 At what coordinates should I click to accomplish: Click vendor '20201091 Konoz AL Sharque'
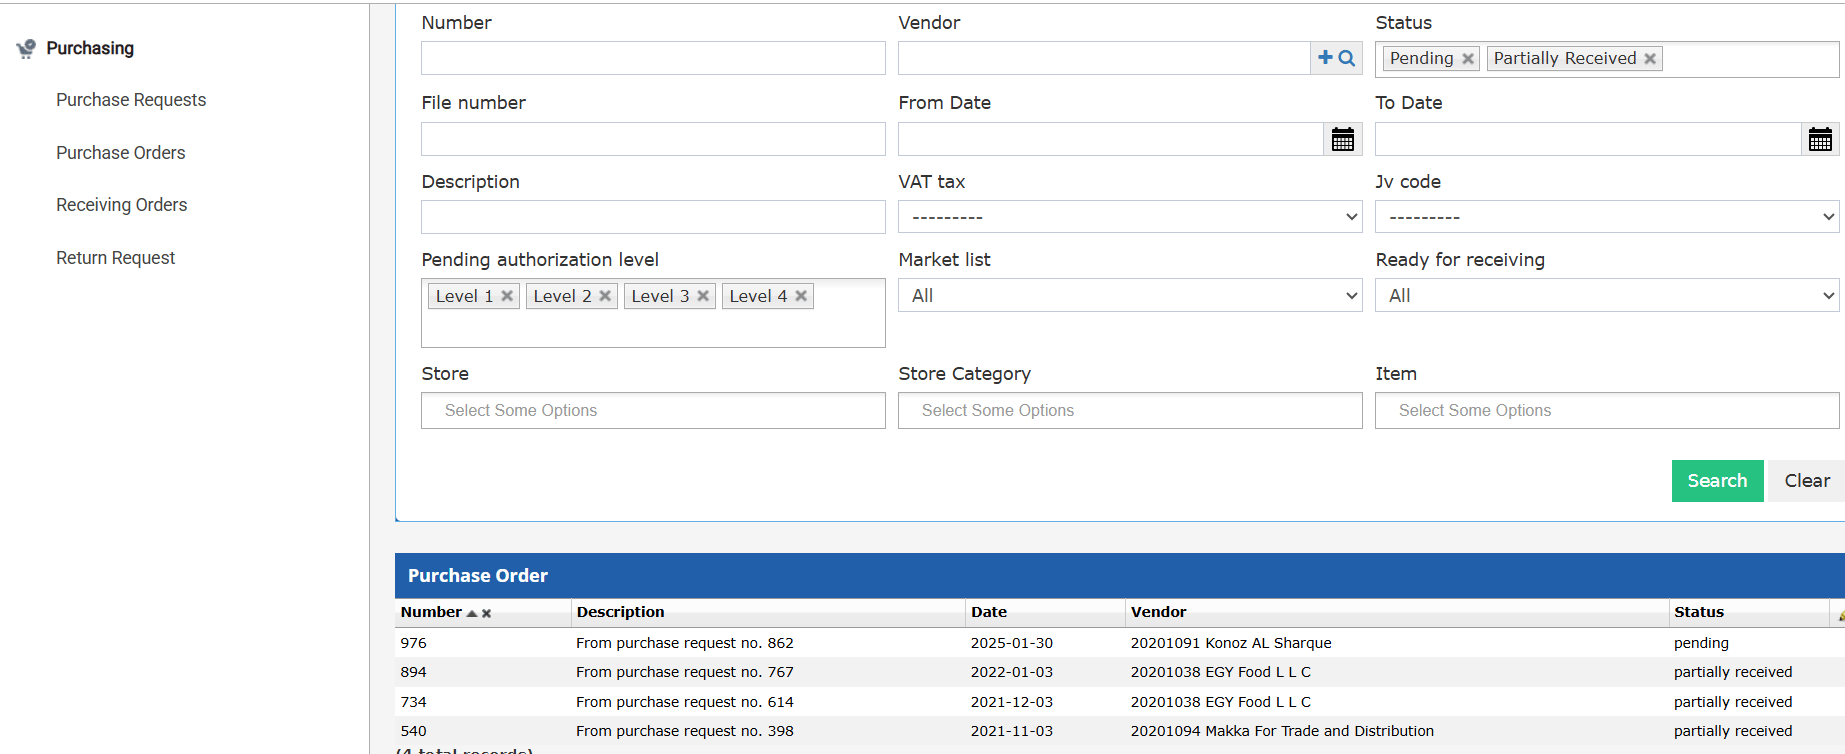tap(1231, 643)
